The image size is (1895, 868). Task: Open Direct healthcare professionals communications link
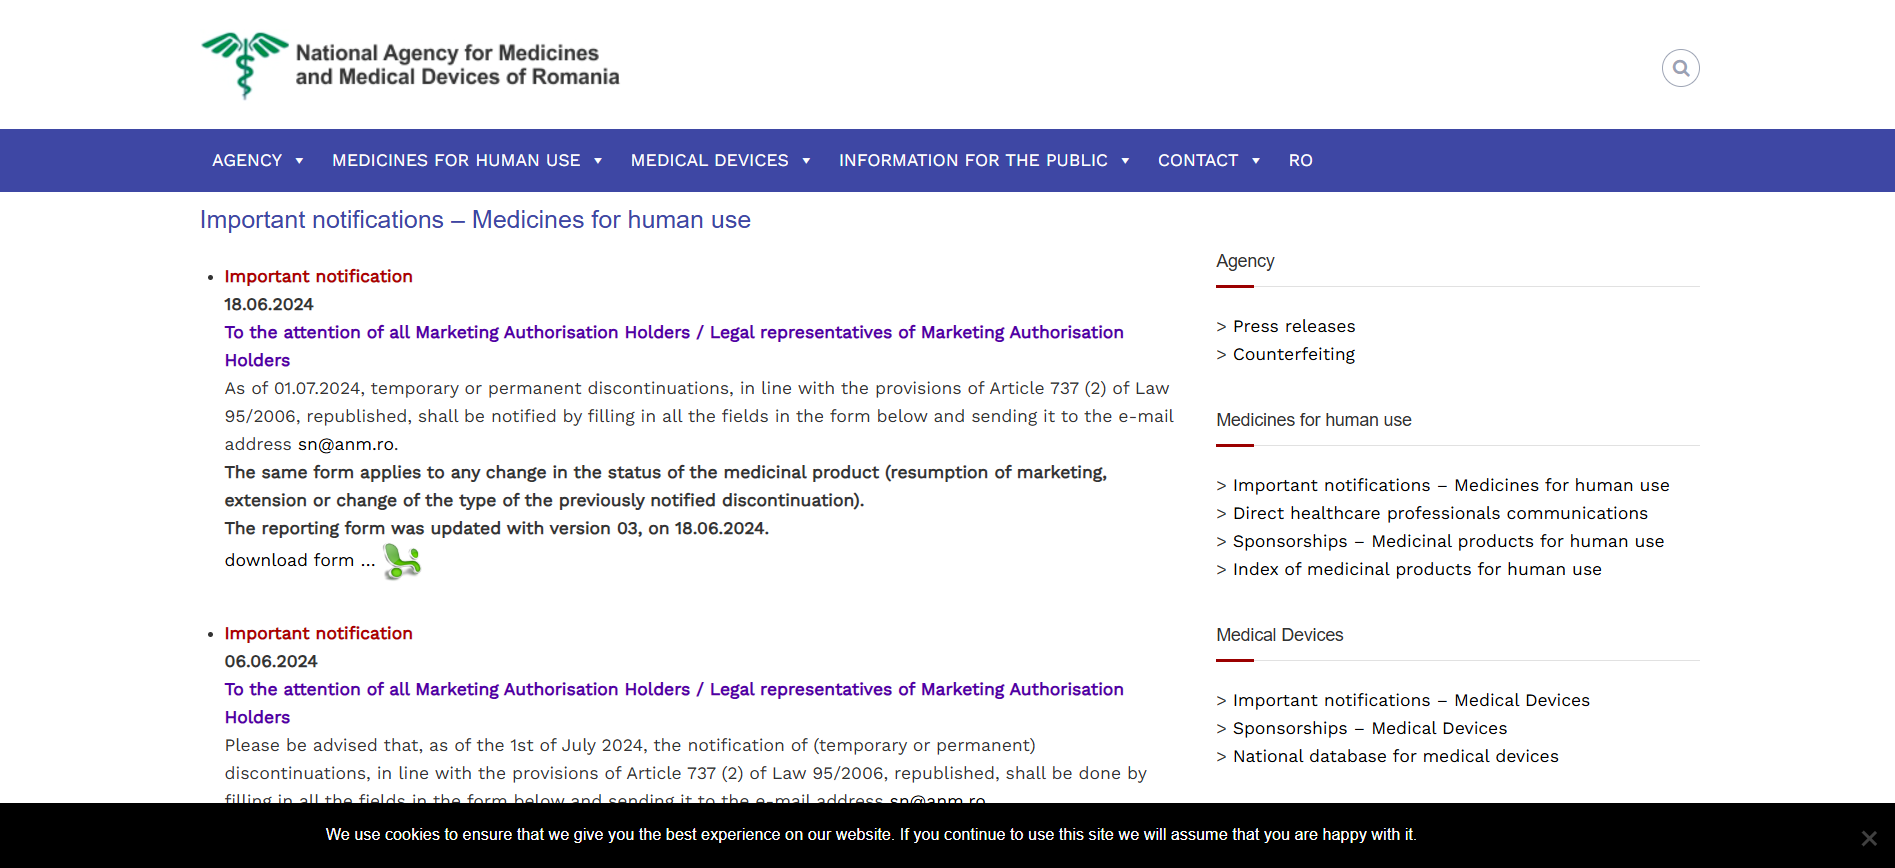[1440, 513]
